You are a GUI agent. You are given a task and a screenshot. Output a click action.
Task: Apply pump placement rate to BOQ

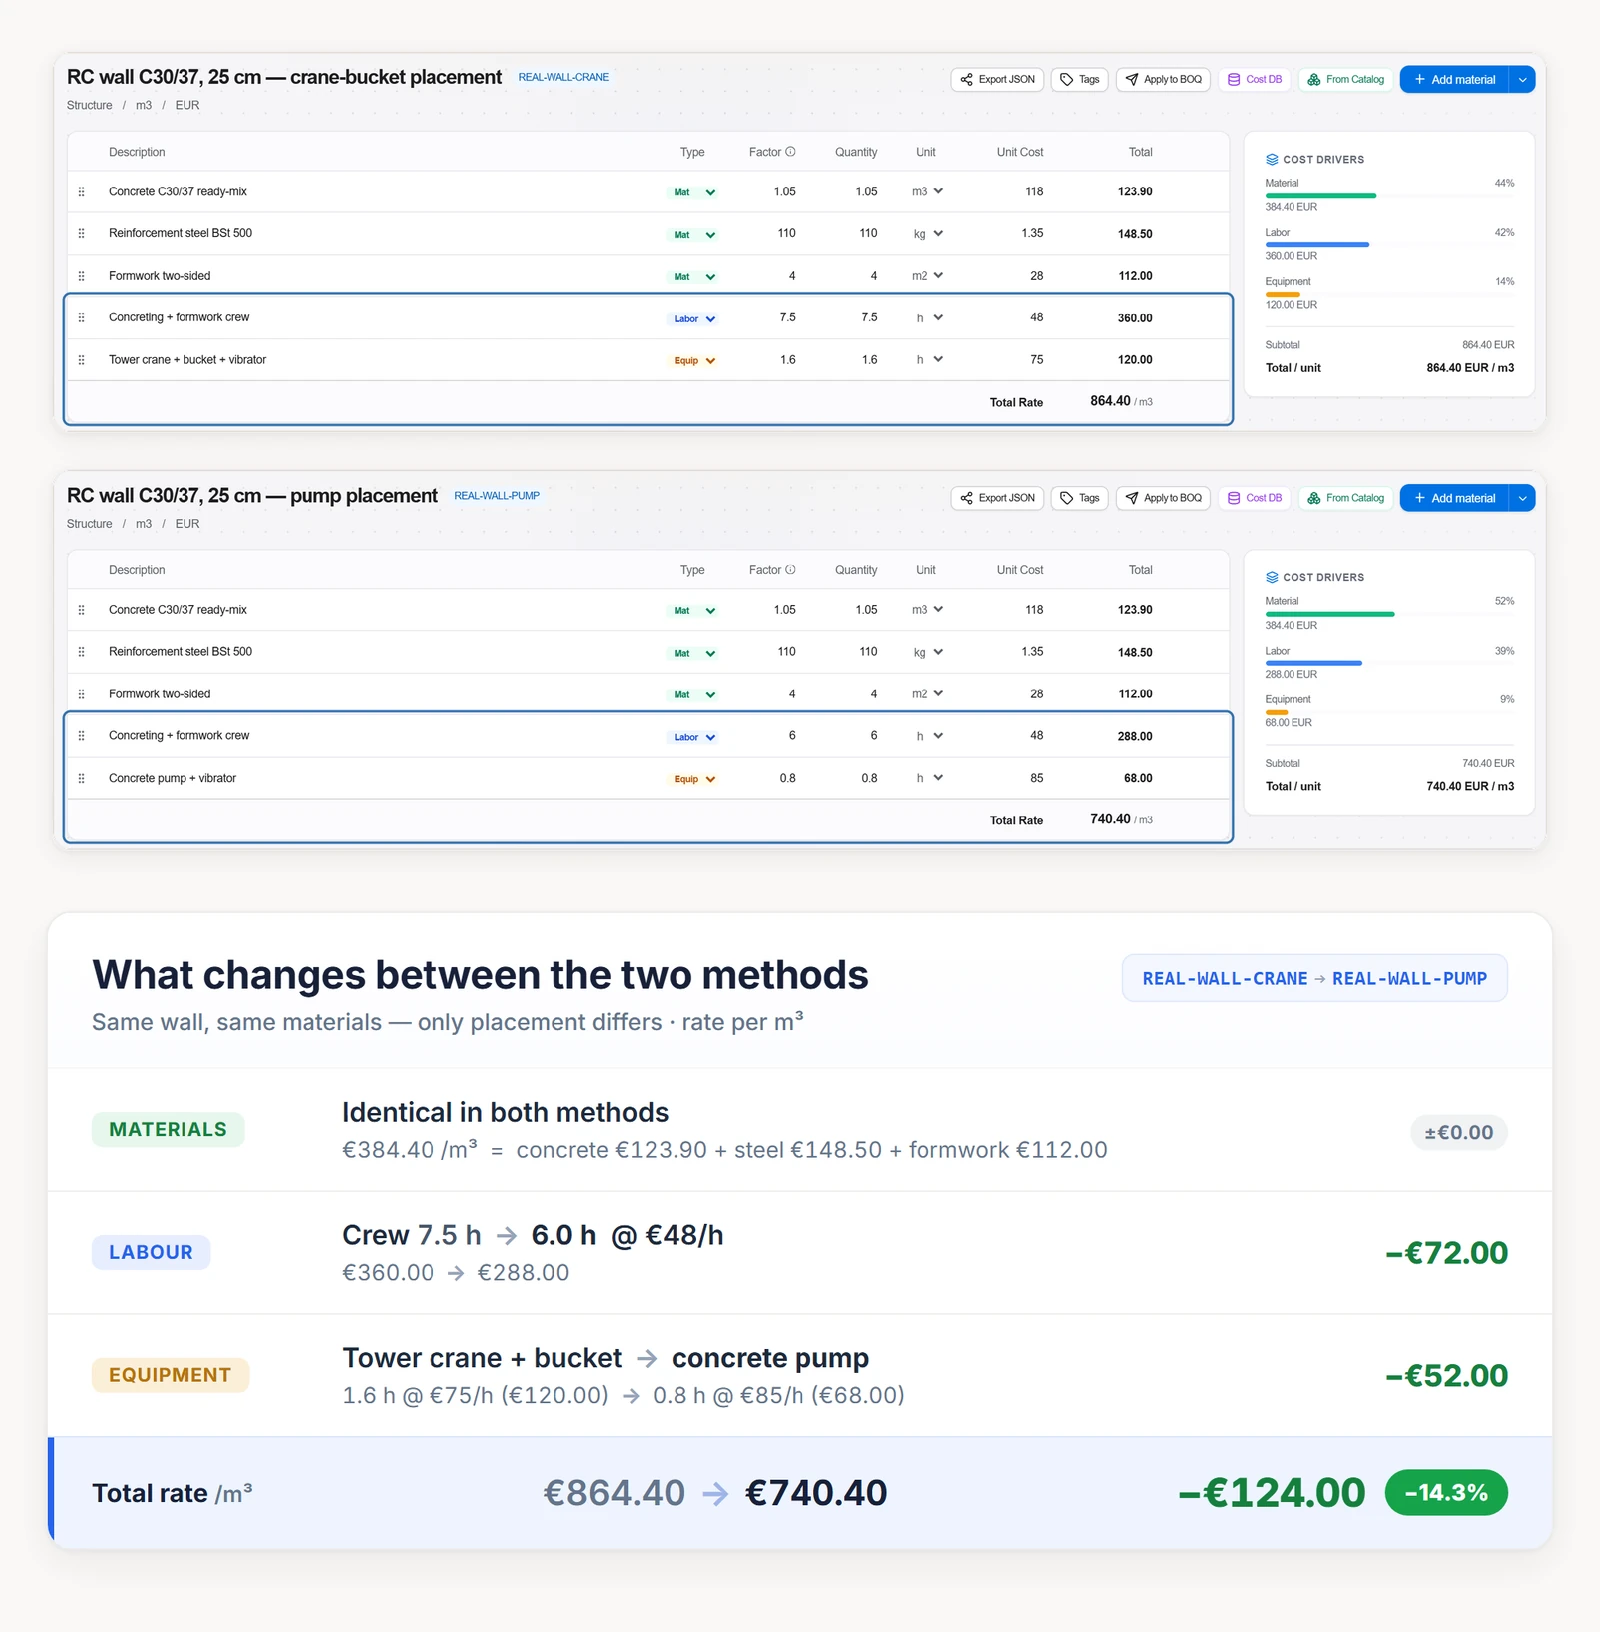click(x=1163, y=498)
